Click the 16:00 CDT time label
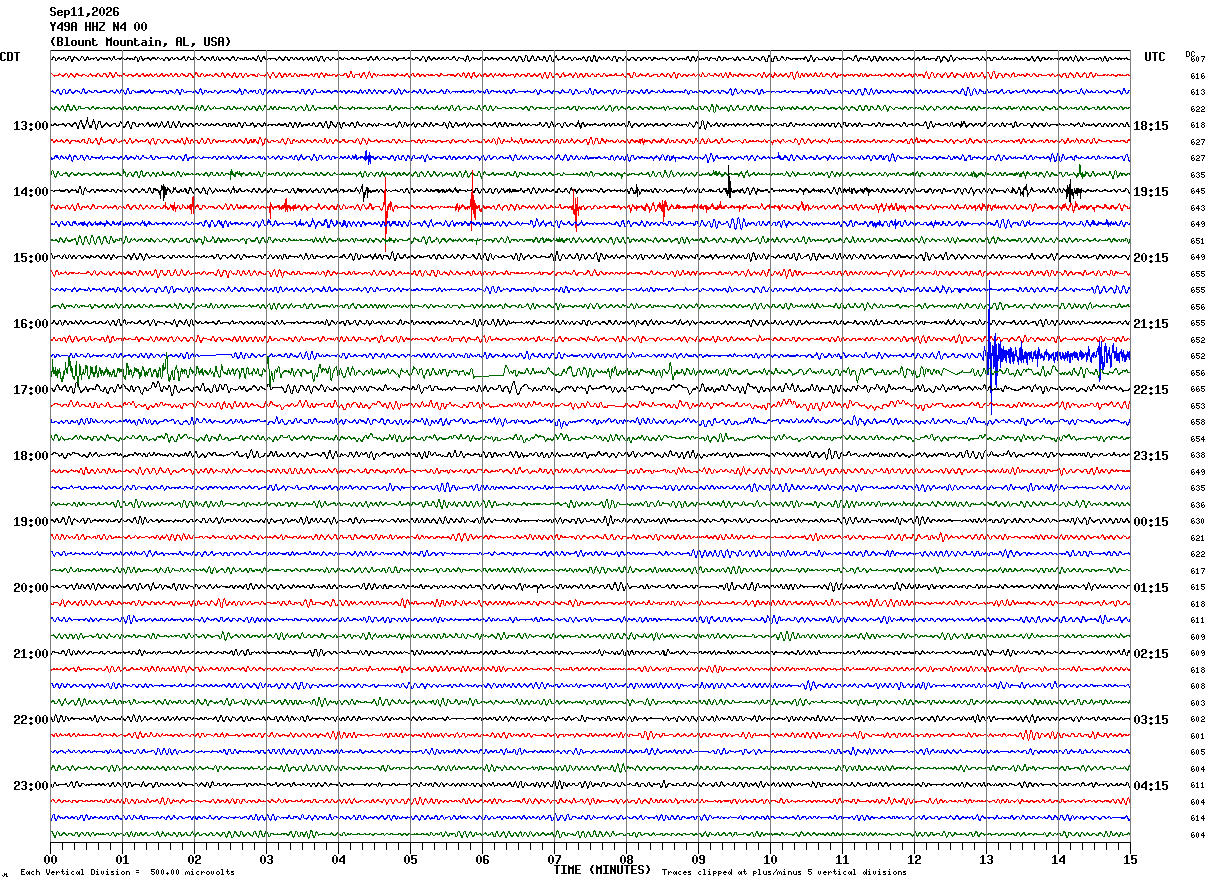The width and height of the screenshot is (1210, 886). (30, 324)
